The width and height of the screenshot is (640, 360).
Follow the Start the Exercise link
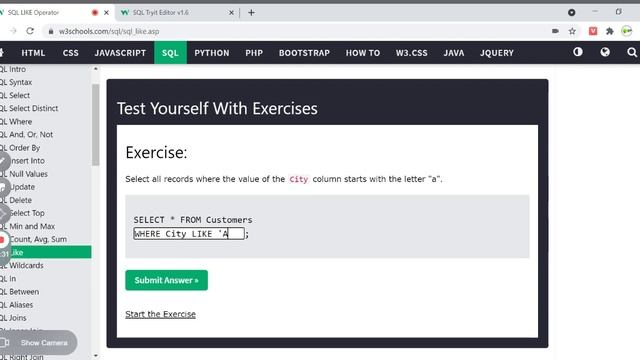coord(160,314)
